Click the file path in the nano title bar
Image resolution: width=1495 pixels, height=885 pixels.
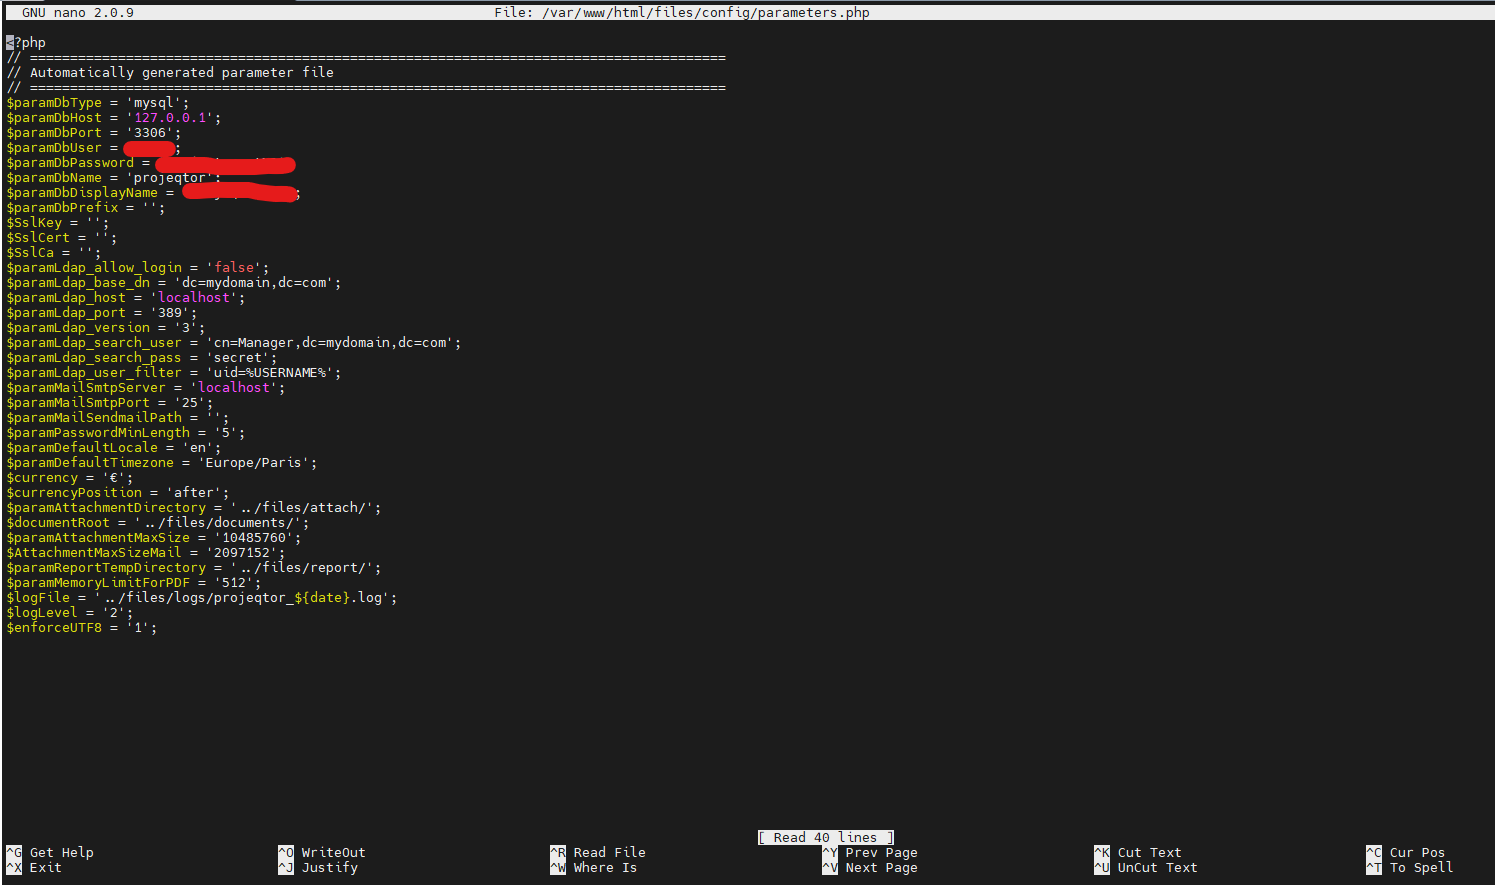(705, 13)
